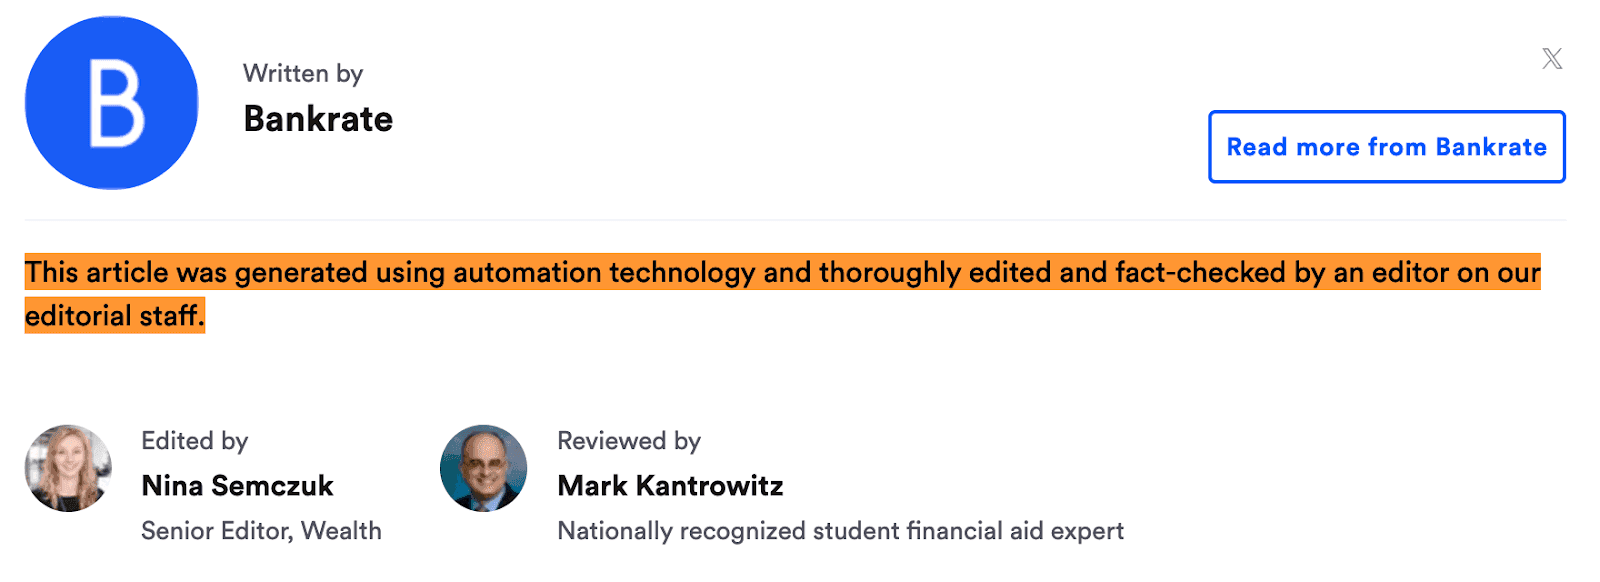Open the reviewer avatar beside Reviewed by
This screenshot has height=582, width=1600.
tap(483, 468)
